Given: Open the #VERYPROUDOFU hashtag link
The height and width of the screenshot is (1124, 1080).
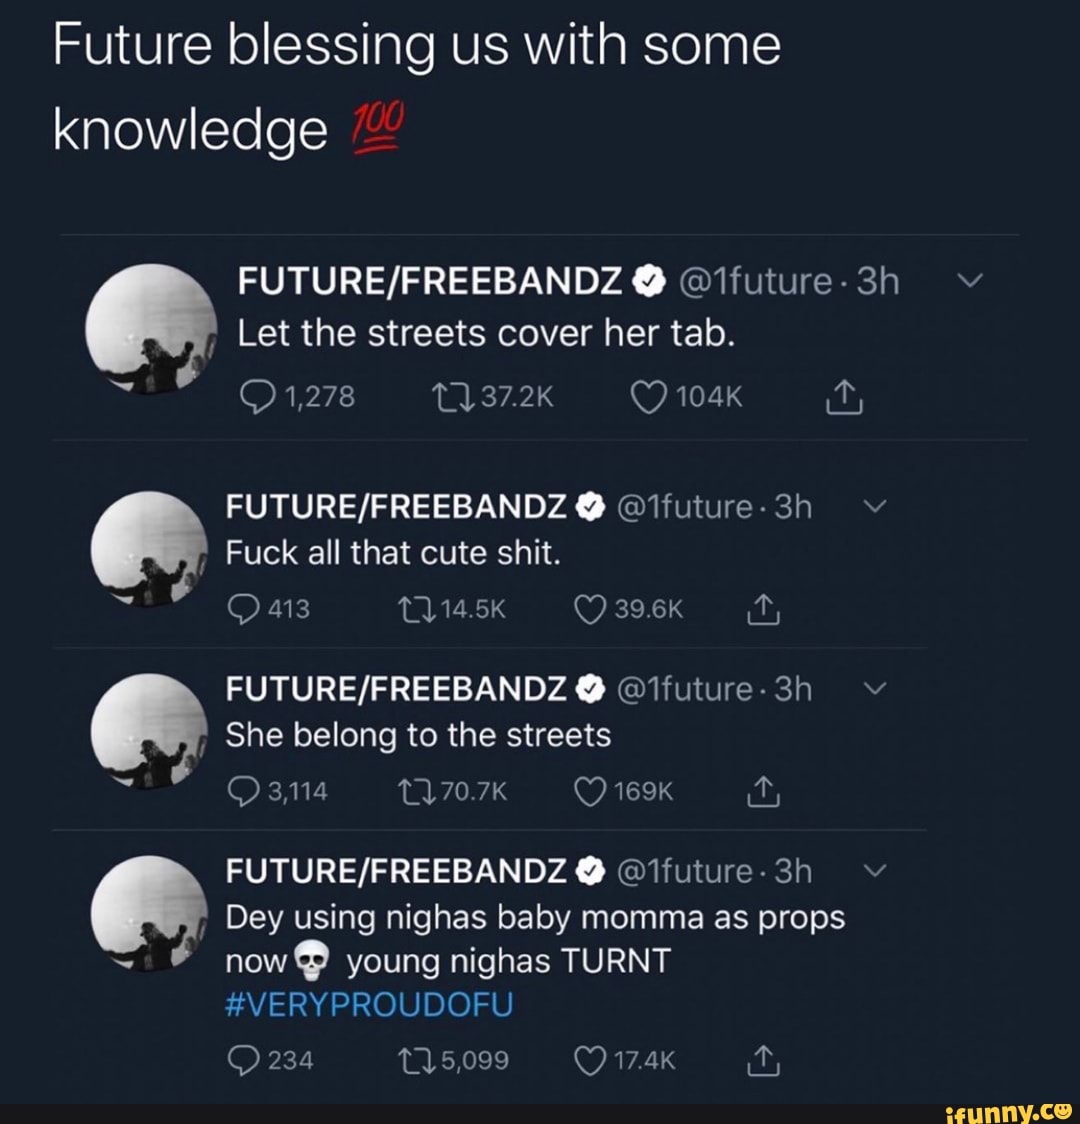Looking at the screenshot, I should click(x=369, y=1005).
